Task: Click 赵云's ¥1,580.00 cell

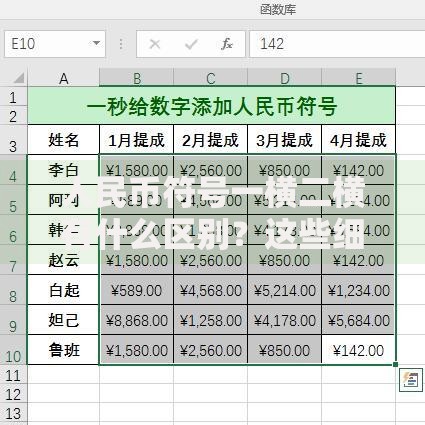Action: (137, 260)
